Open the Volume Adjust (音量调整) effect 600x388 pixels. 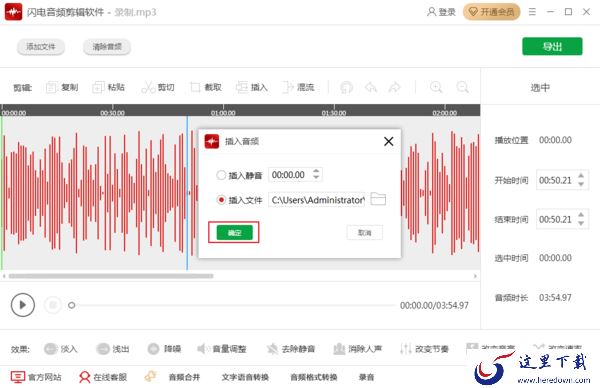coord(222,349)
